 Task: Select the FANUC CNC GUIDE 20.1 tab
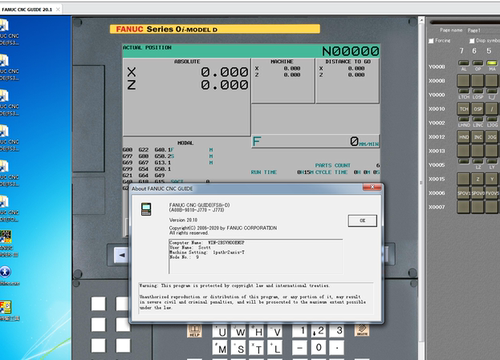[x=30, y=9]
